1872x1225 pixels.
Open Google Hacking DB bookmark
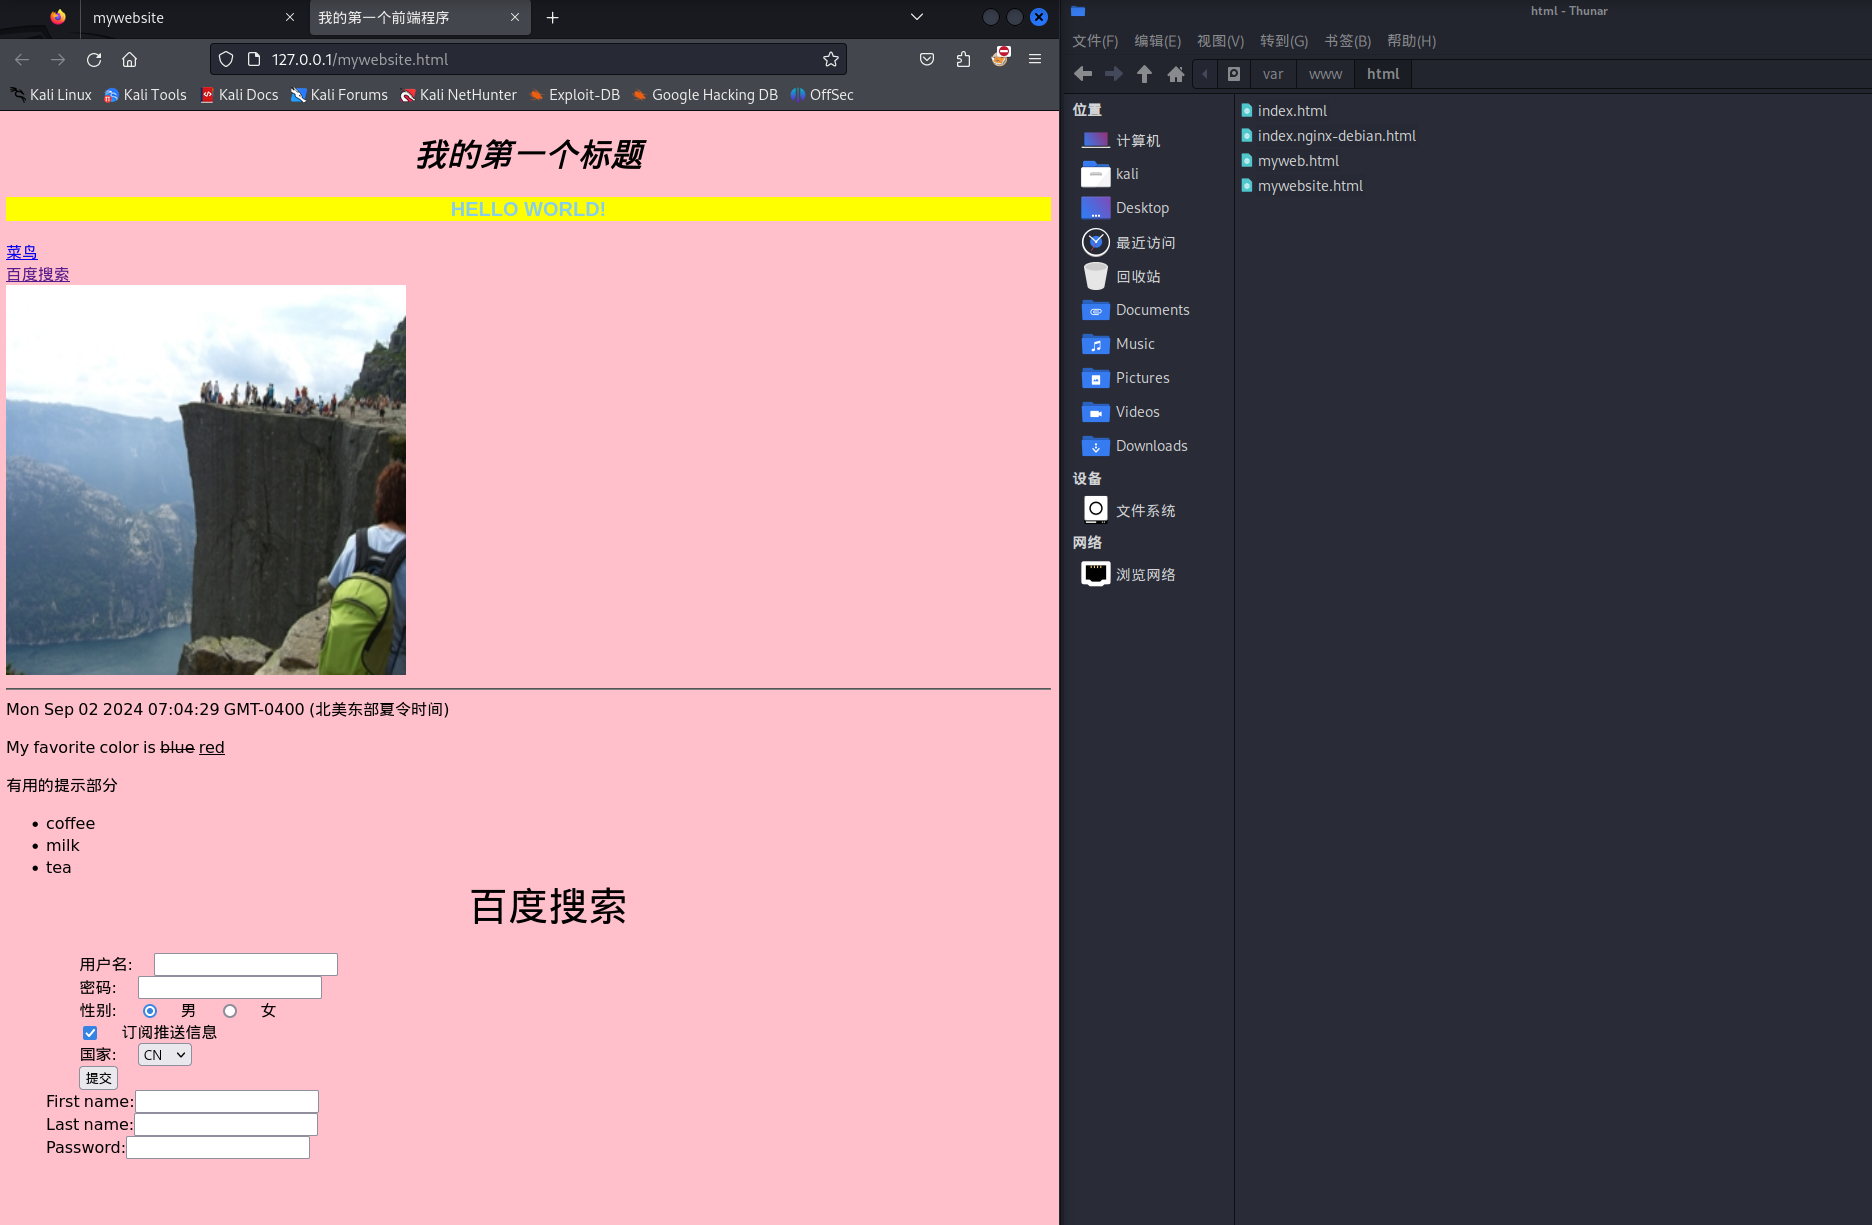705,95
